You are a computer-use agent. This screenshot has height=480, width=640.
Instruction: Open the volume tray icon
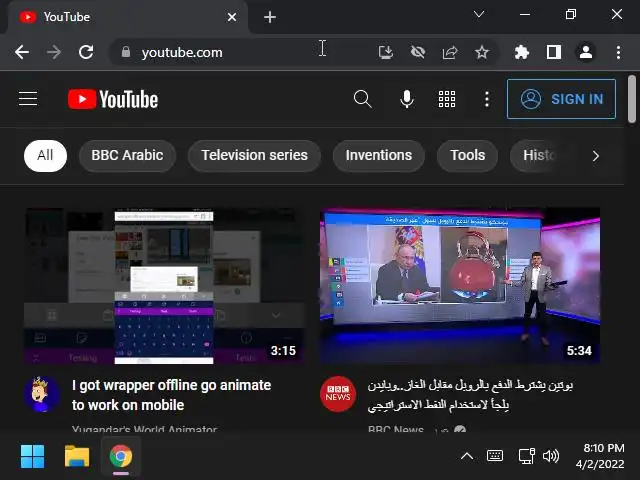(551, 456)
